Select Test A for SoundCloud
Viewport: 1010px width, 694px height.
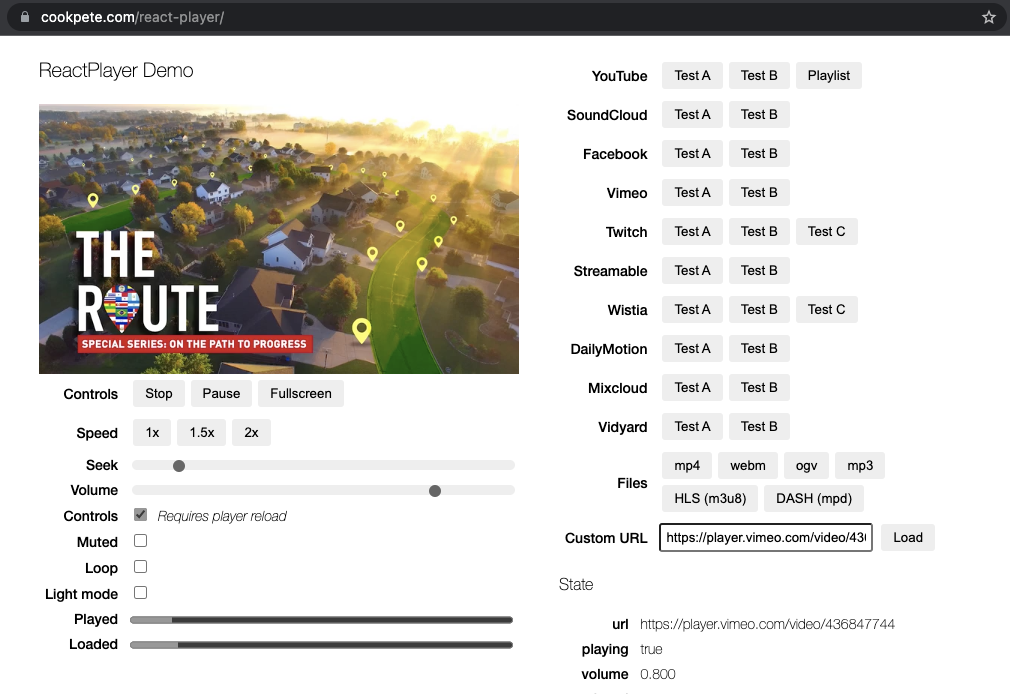(x=692, y=114)
